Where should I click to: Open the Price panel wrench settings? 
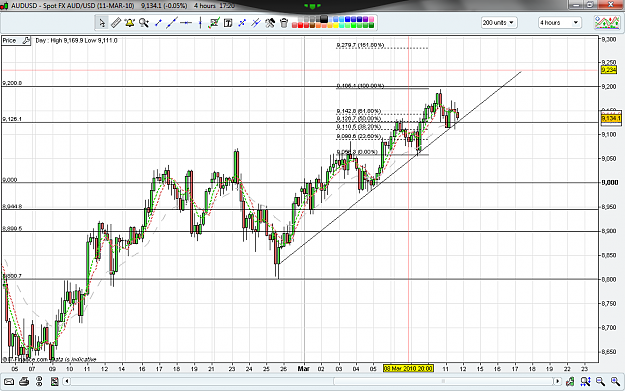[26, 40]
